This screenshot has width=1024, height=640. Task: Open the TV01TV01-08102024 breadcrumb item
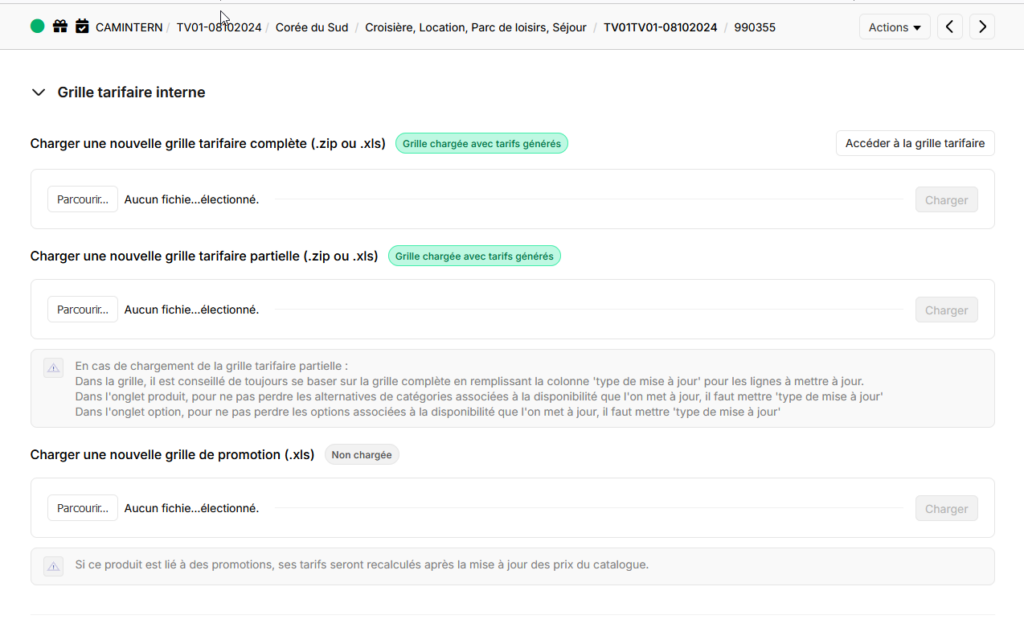(660, 27)
